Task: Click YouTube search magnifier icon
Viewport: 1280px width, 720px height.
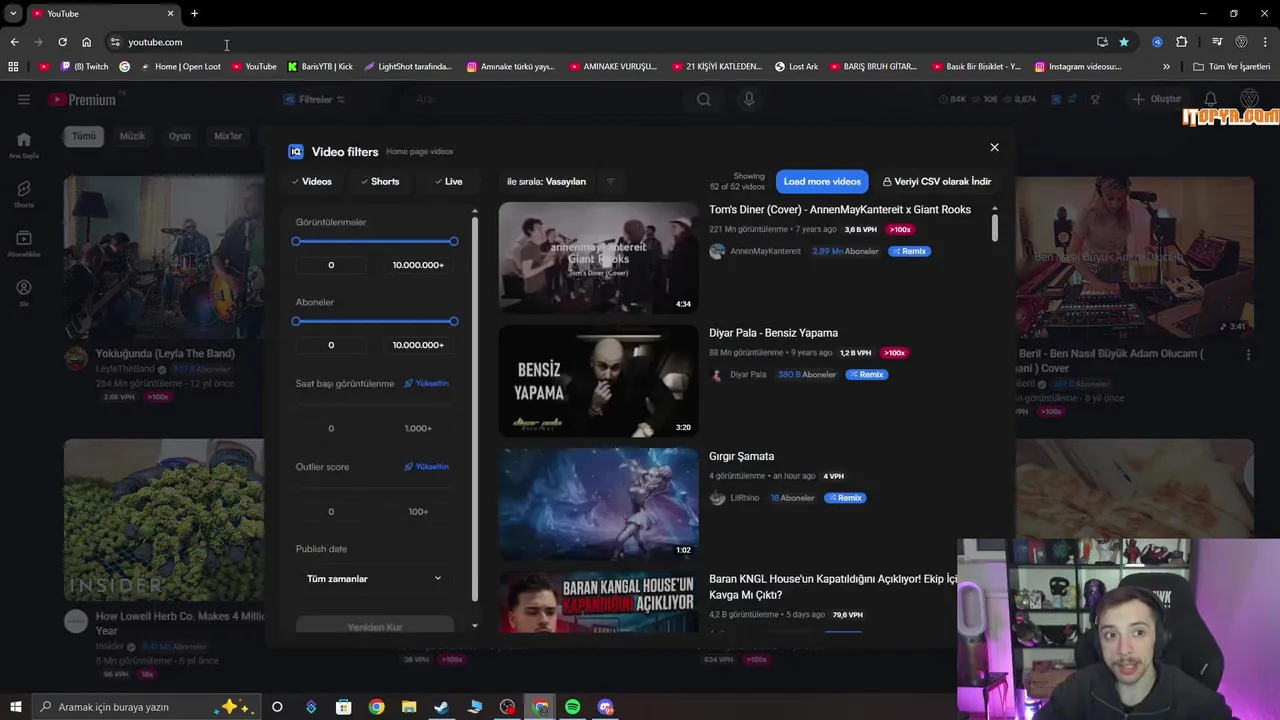Action: 704,99
